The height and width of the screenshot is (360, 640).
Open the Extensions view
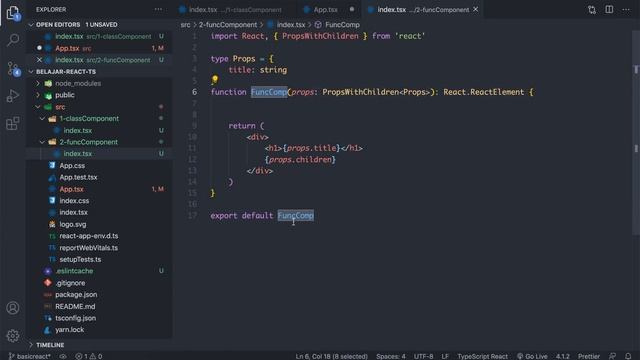tap(13, 123)
